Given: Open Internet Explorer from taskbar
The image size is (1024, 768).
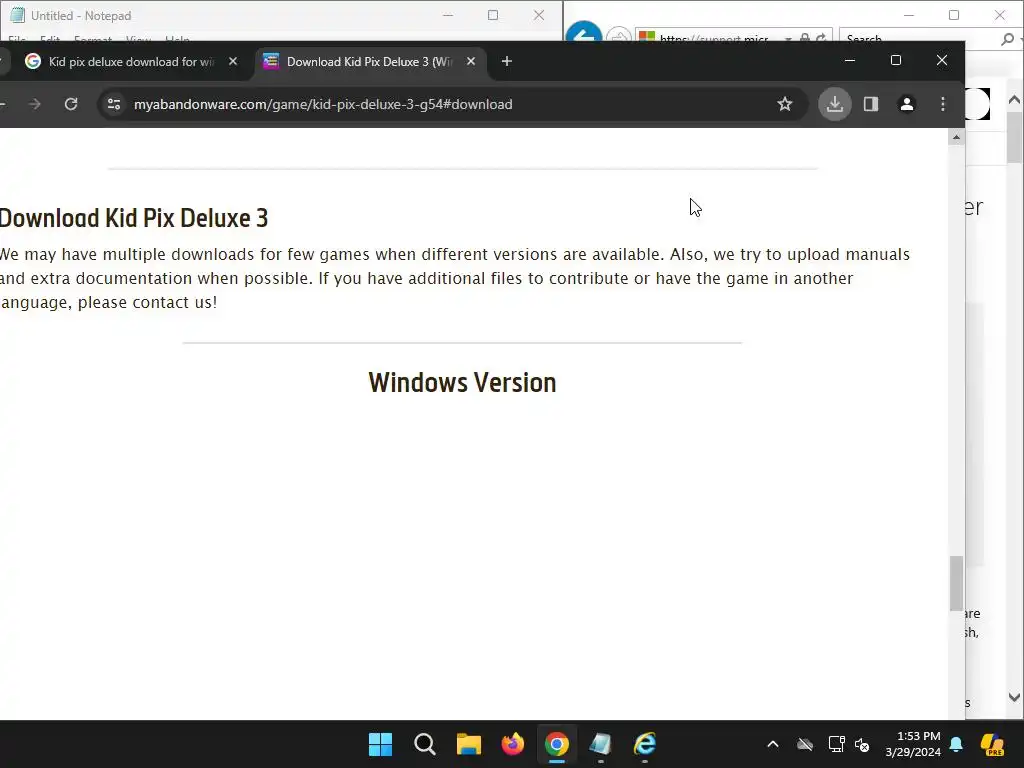Looking at the screenshot, I should (645, 744).
